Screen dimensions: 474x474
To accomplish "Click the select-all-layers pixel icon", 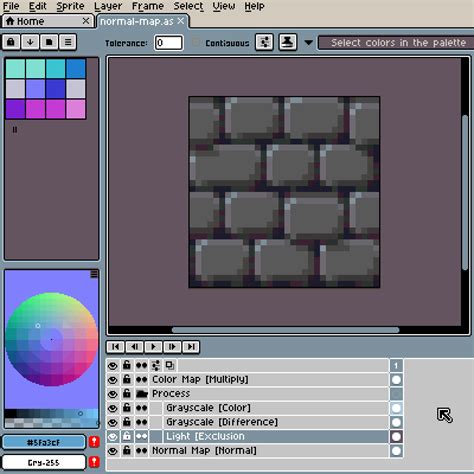I will [264, 42].
